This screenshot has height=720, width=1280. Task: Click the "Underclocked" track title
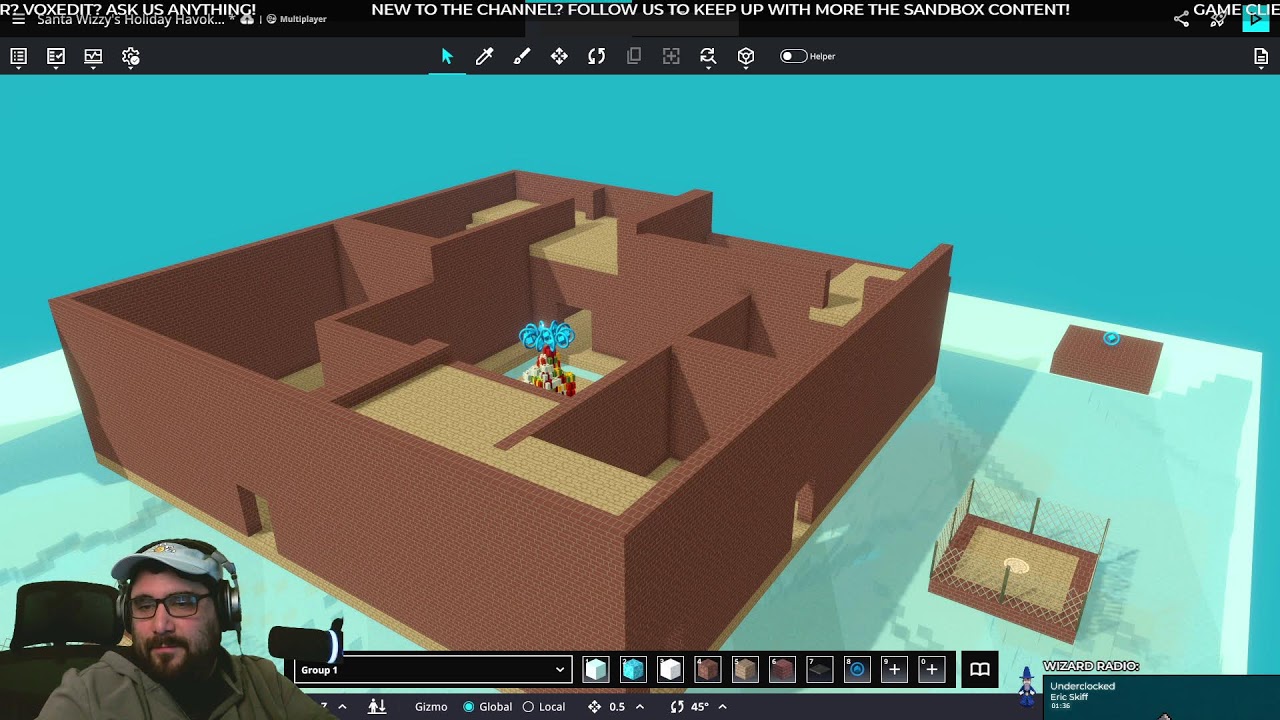[x=1082, y=687]
